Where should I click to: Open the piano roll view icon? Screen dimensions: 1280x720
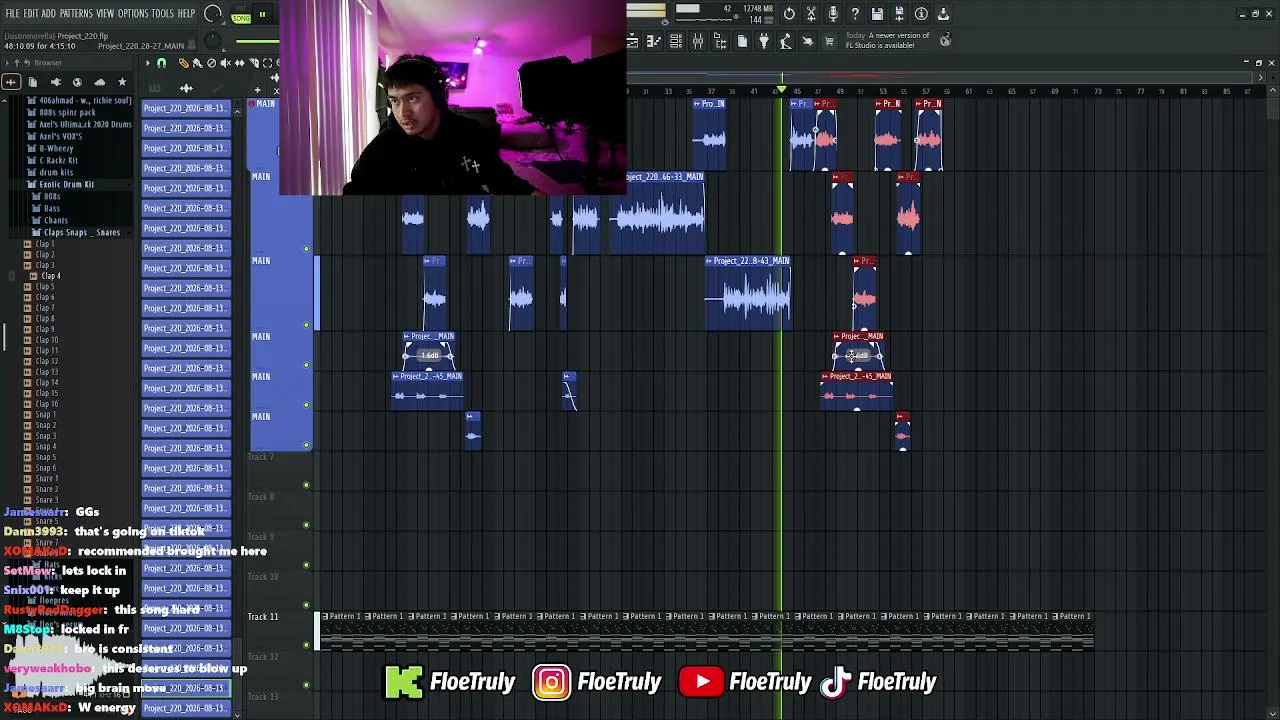[x=654, y=41]
